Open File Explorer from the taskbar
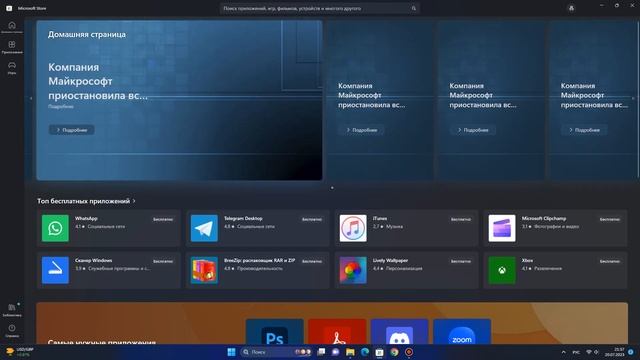Screen dimensions: 640x360 tap(350, 352)
